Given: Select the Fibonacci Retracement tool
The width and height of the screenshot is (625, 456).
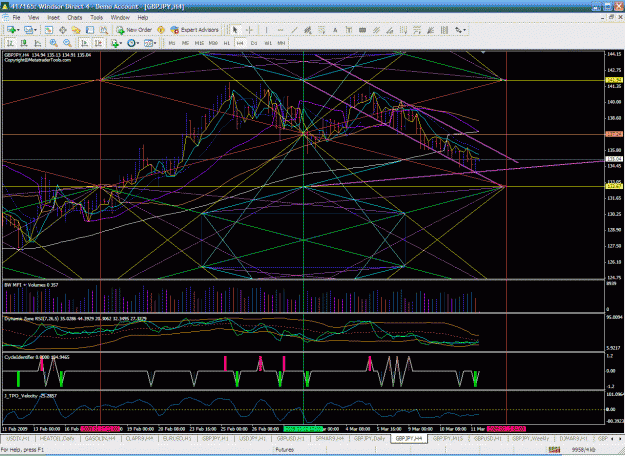Looking at the screenshot, I should coord(321,30).
